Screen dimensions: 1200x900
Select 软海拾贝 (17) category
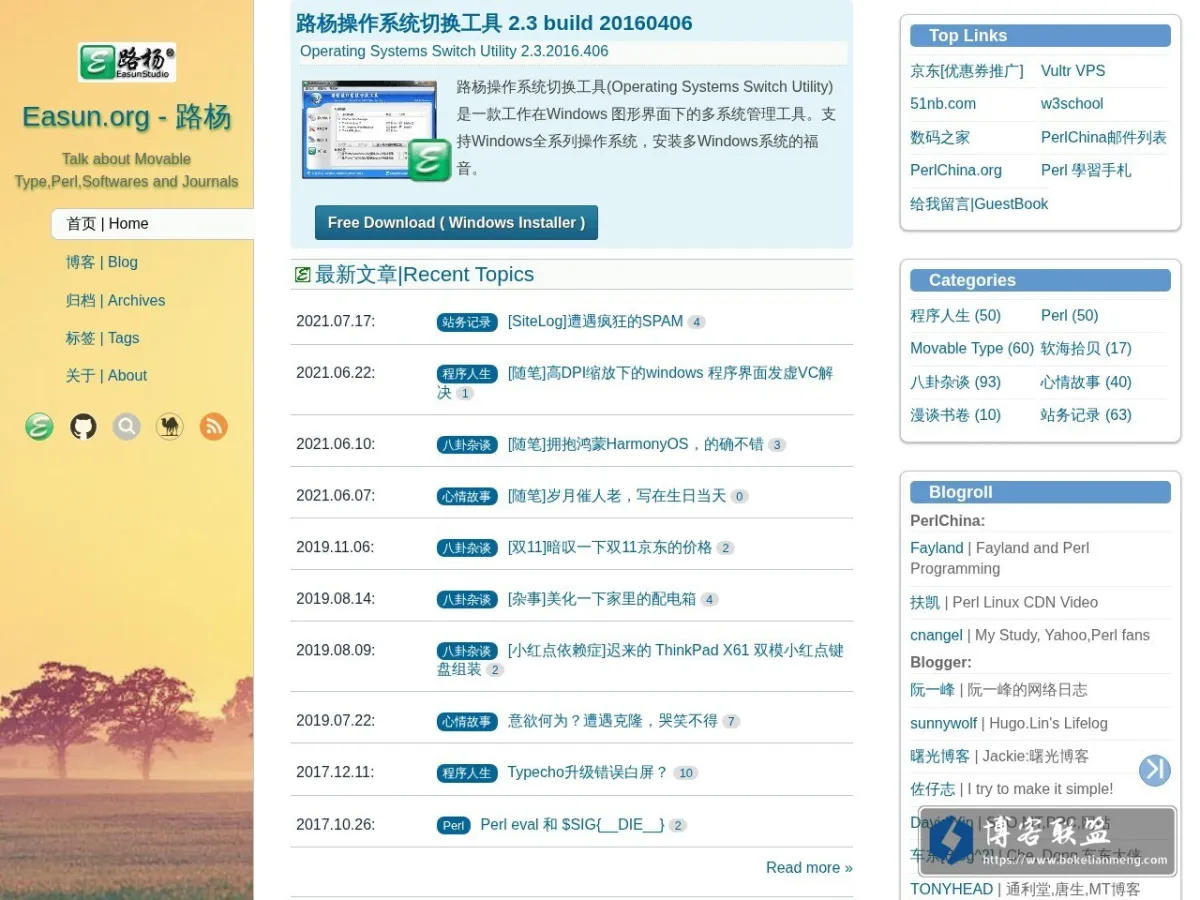1086,349
